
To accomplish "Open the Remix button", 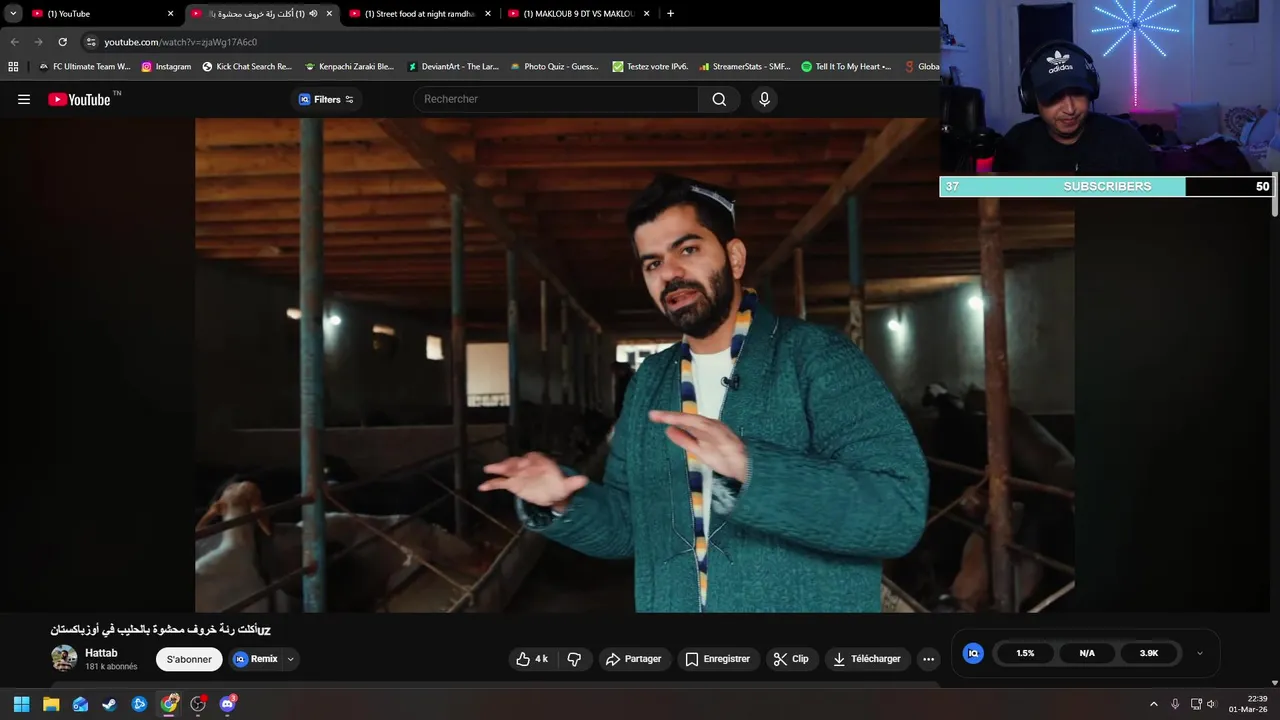I will pyautogui.click(x=256, y=659).
